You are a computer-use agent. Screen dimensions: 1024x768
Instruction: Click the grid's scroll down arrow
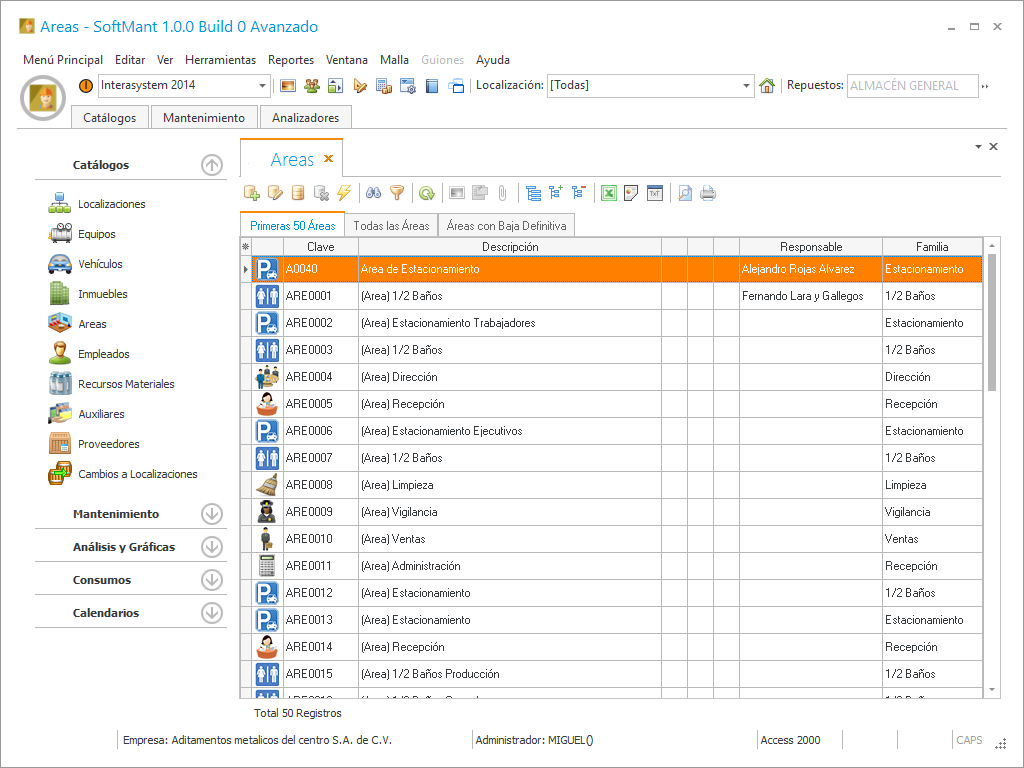coord(992,690)
